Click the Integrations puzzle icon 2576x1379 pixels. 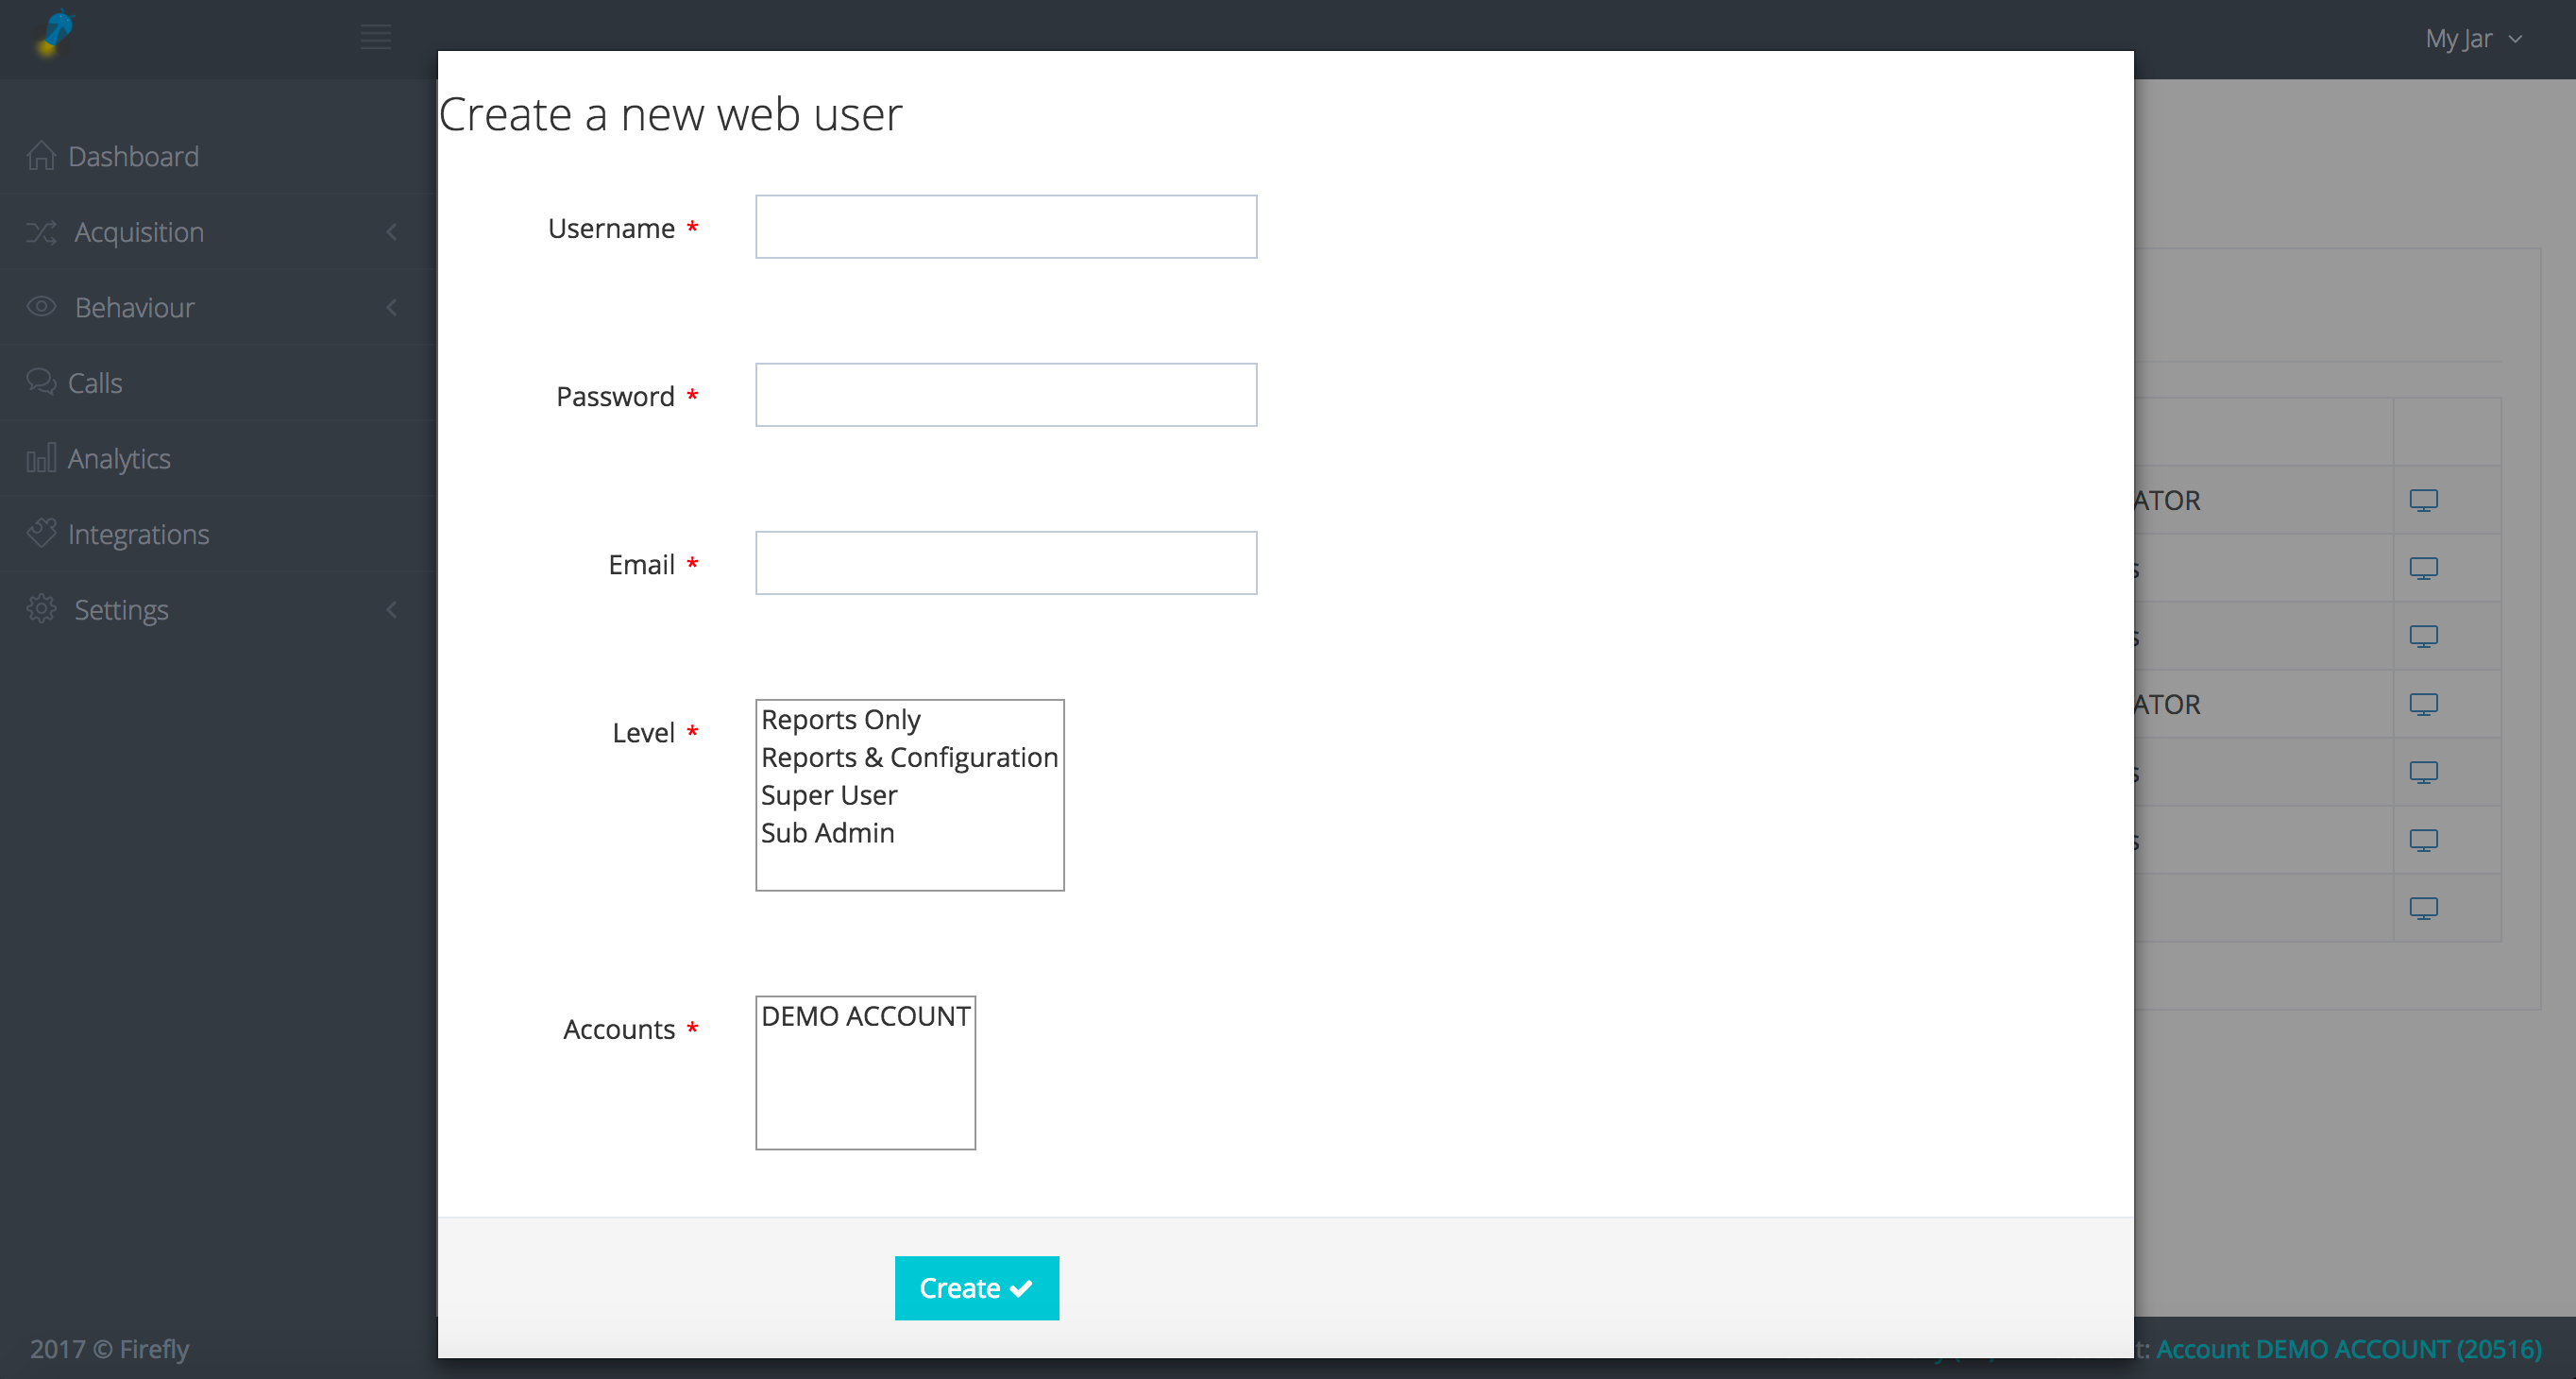(41, 533)
